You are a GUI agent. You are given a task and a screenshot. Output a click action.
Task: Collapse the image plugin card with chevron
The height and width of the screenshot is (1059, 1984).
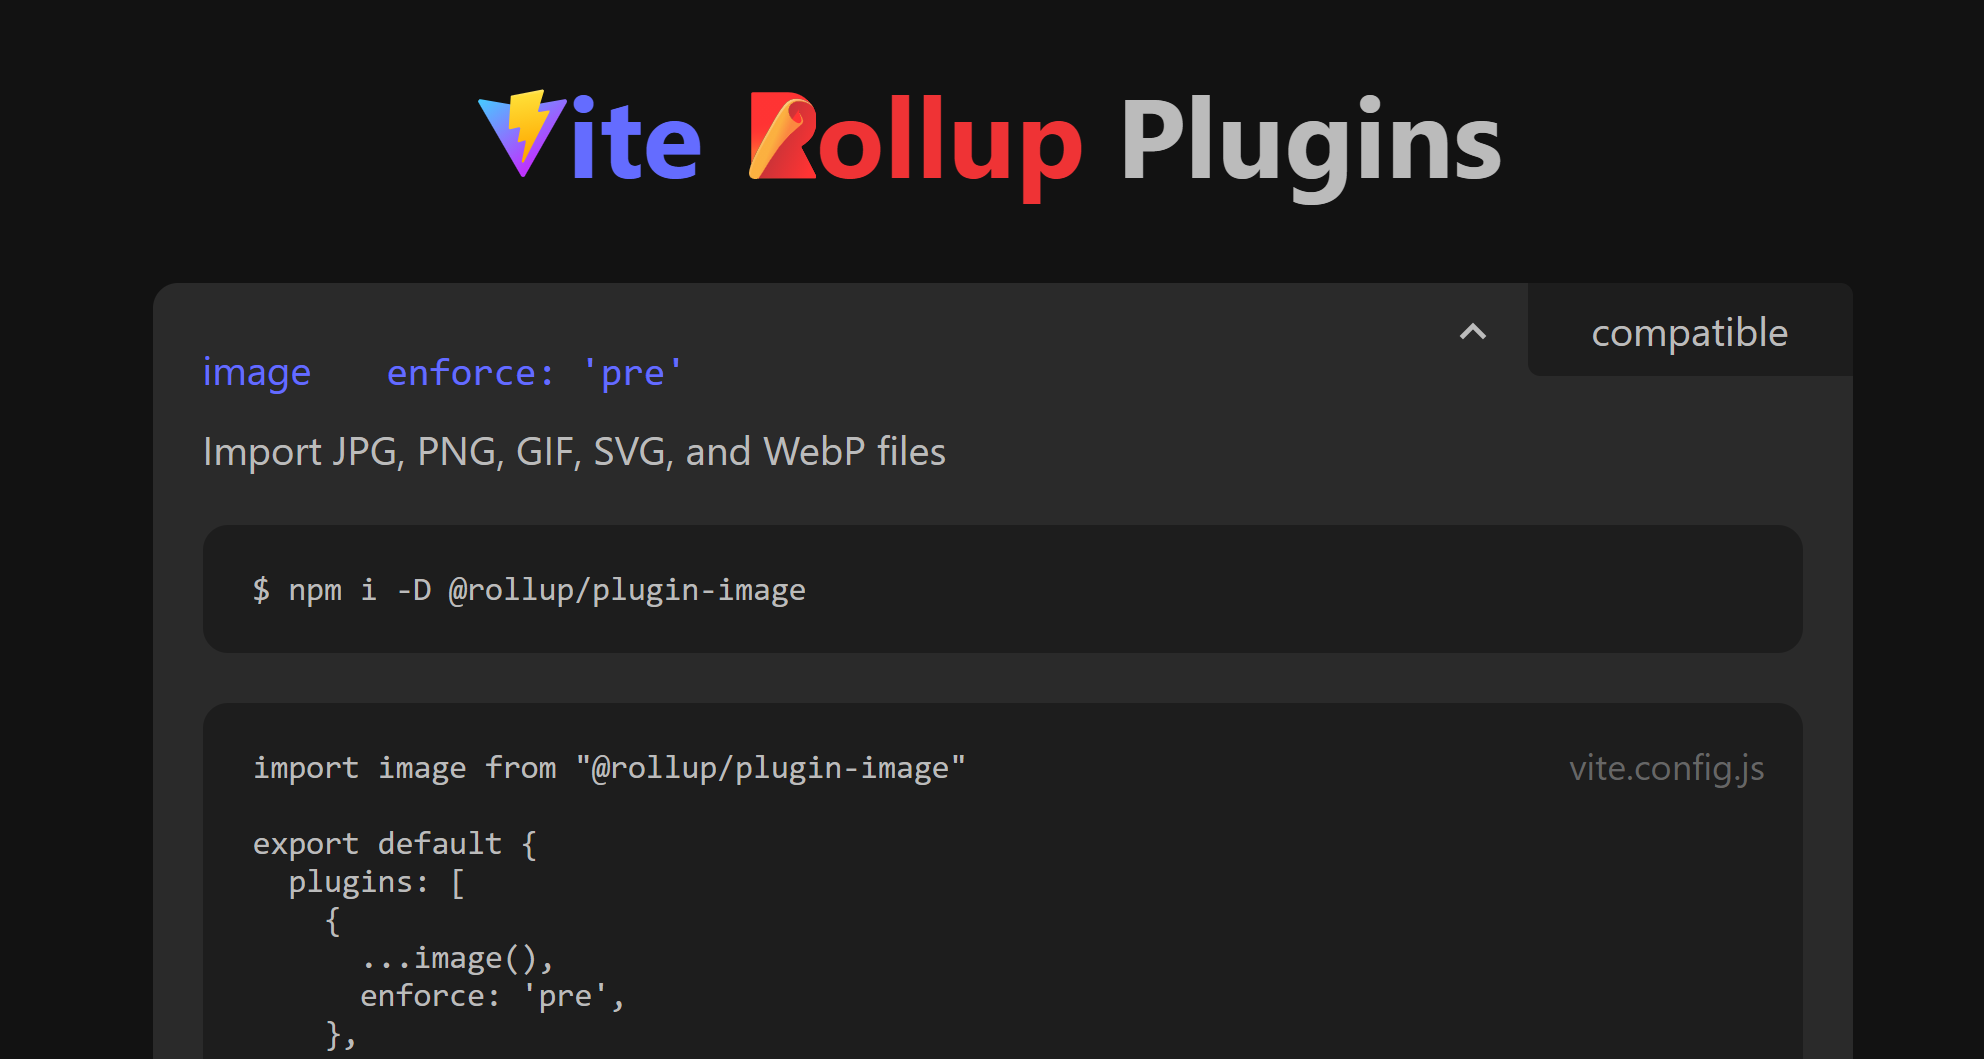coord(1472,332)
